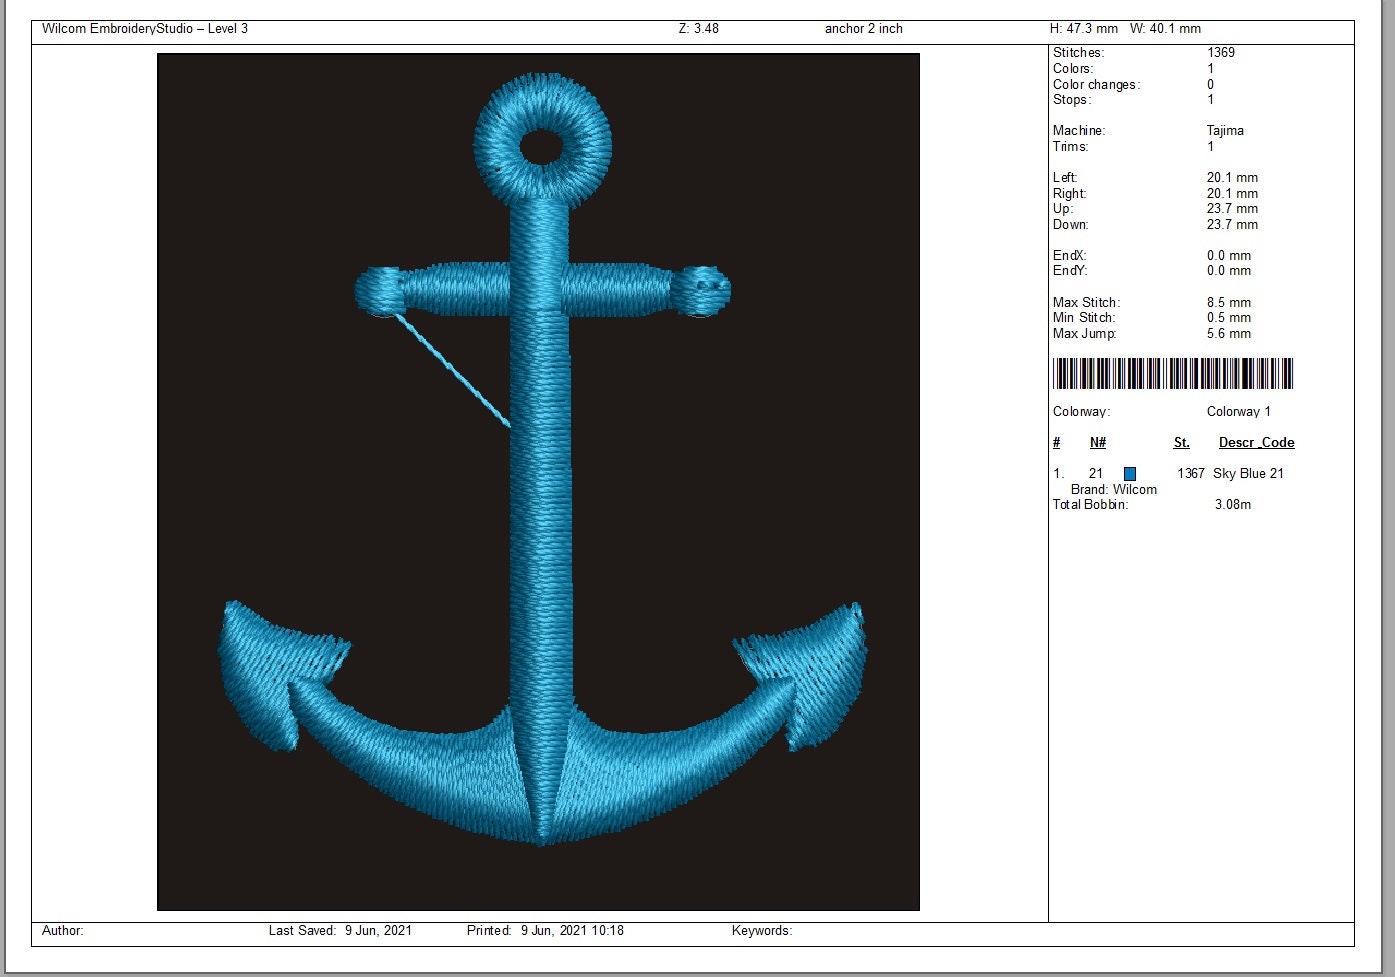1395x977 pixels.
Task: Click the 'Colorway 1' value
Action: 1239,412
